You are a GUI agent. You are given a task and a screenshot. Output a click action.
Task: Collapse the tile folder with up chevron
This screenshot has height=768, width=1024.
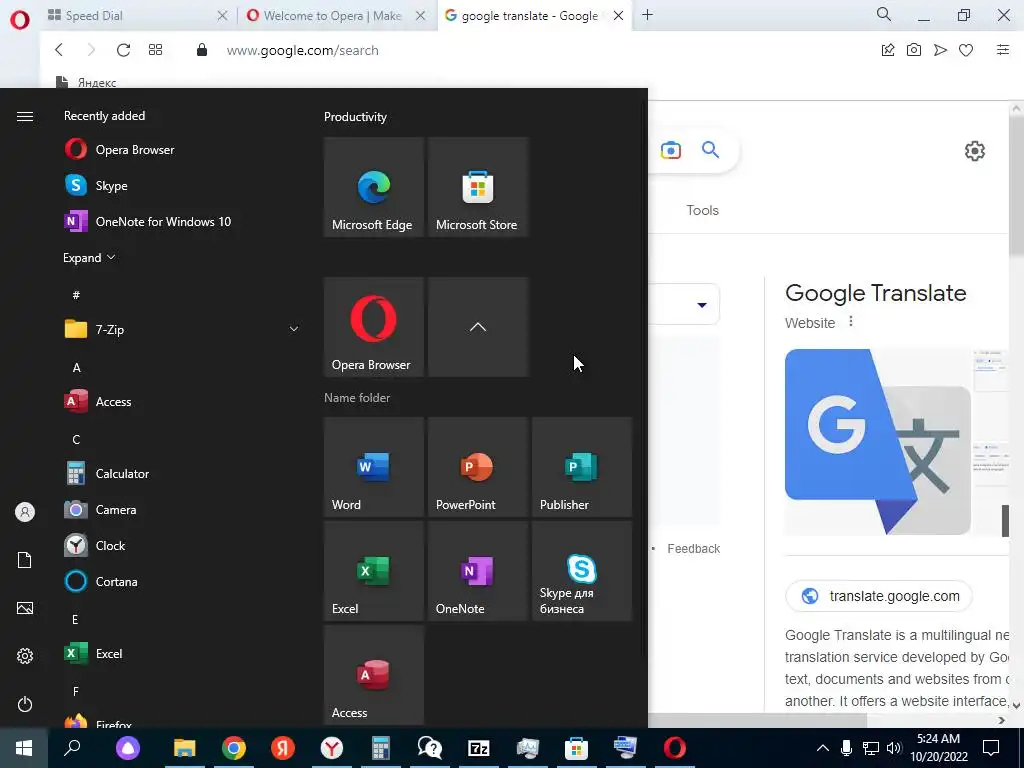tap(477, 327)
